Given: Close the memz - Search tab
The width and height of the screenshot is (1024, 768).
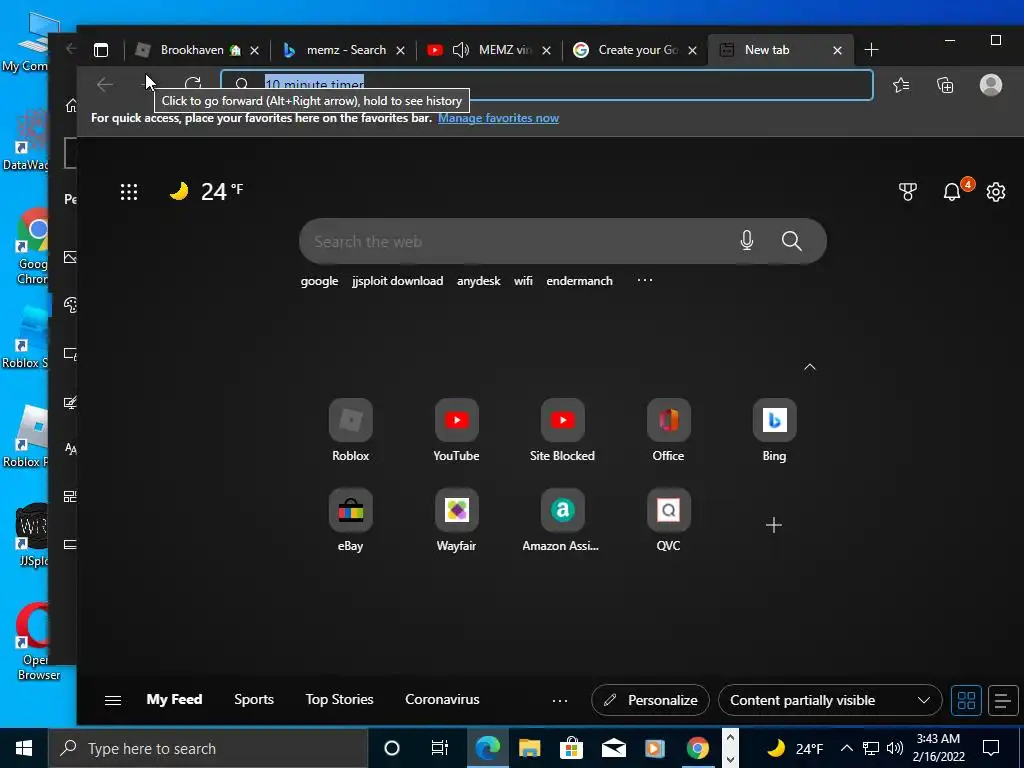Looking at the screenshot, I should click(401, 50).
